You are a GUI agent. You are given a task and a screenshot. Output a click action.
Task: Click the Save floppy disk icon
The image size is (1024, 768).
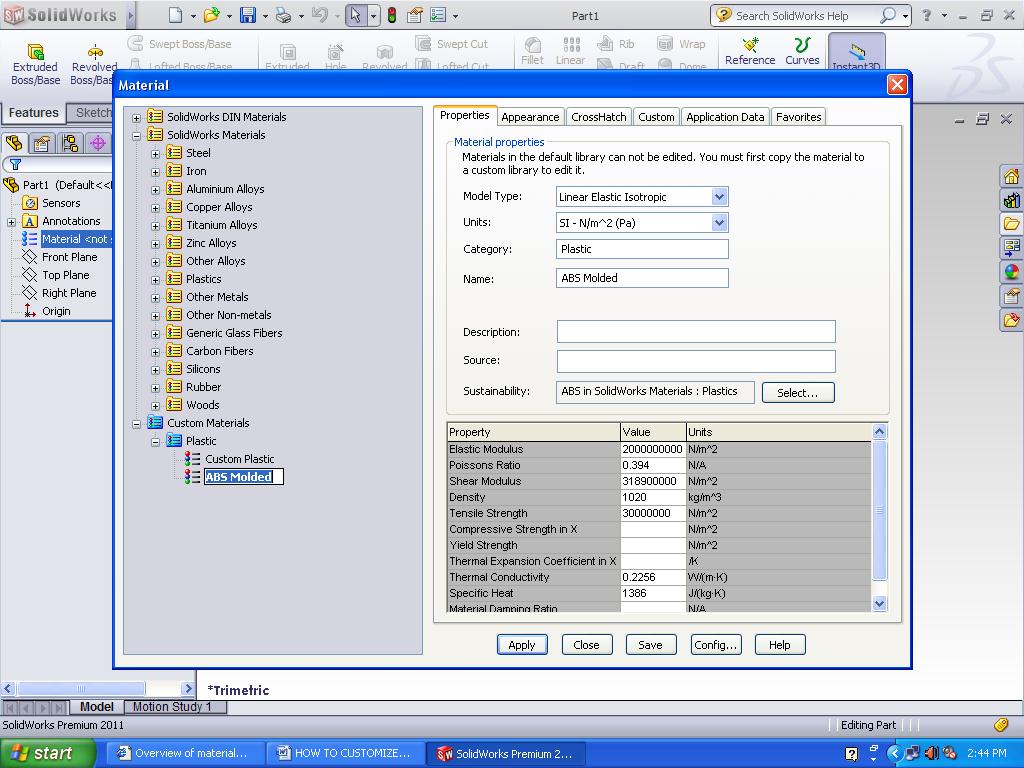tap(248, 14)
